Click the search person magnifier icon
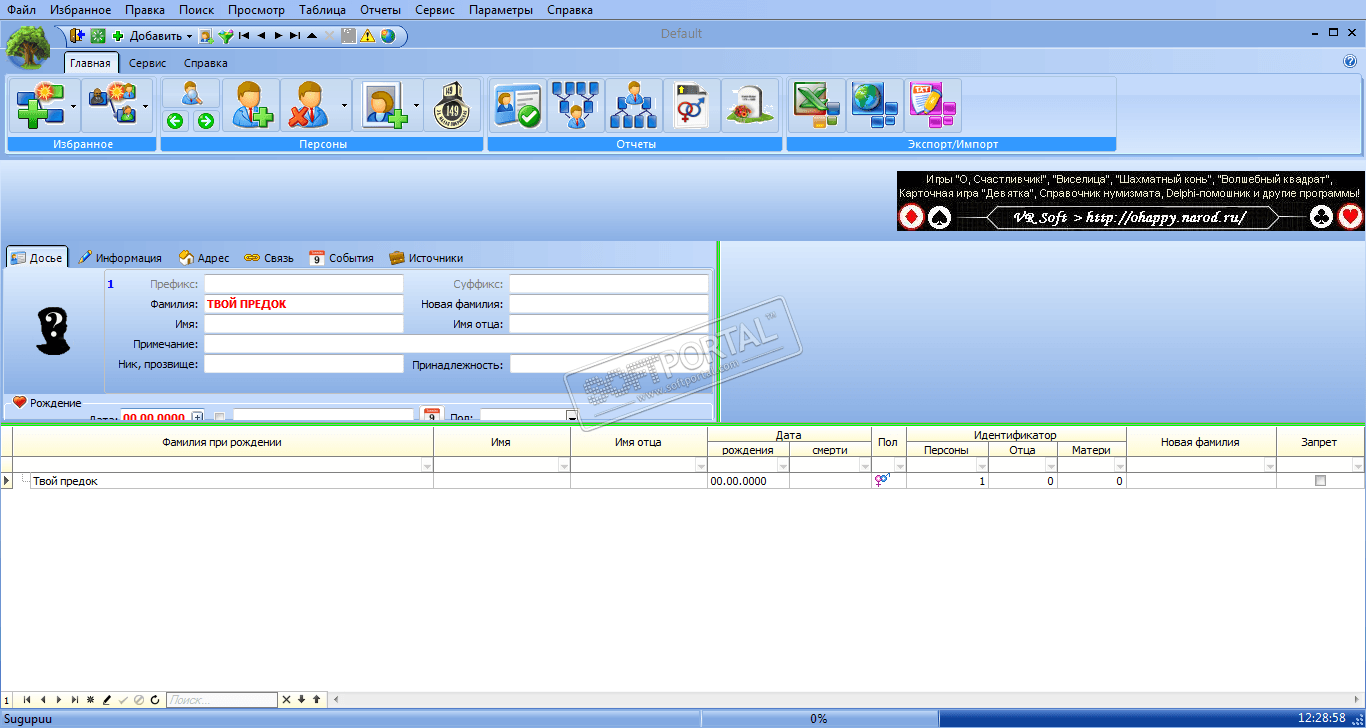Image resolution: width=1366 pixels, height=728 pixels. (x=191, y=94)
